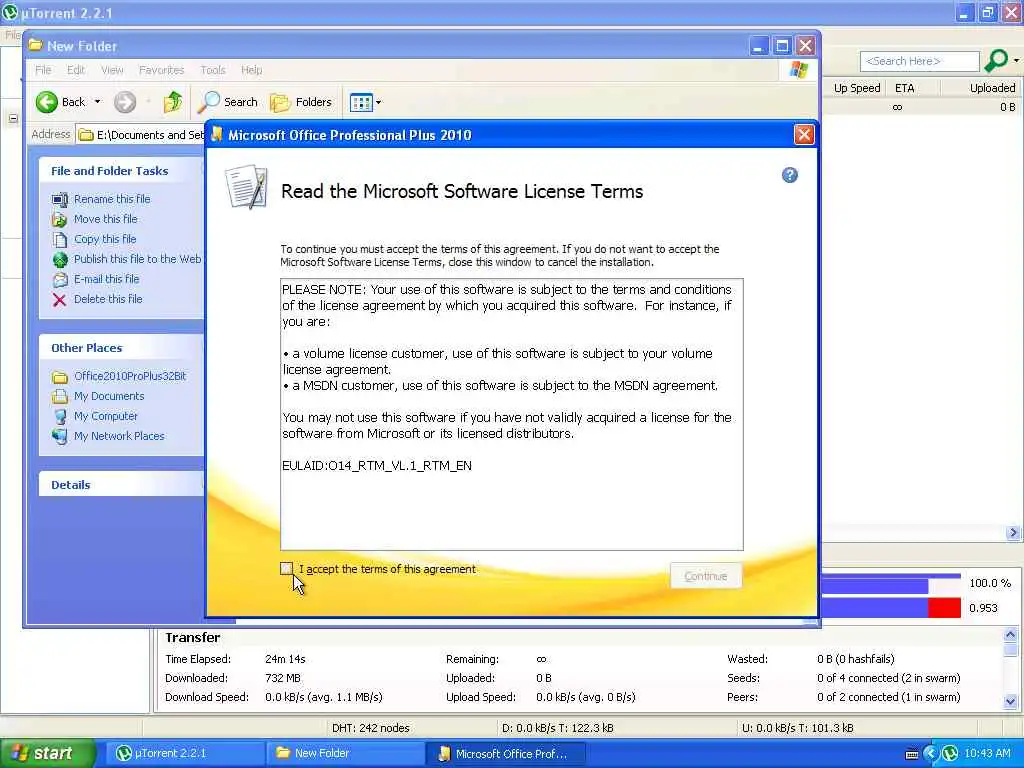Image resolution: width=1024 pixels, height=768 pixels.
Task: Click the Uploaded column header
Action: coord(980,88)
